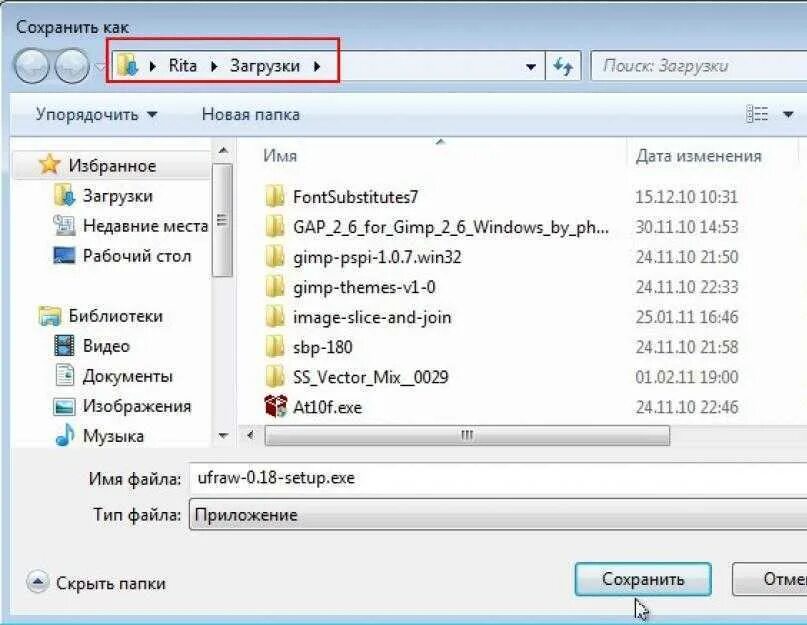807x625 pixels.
Task: Click the Имя файла input field
Action: click(498, 478)
